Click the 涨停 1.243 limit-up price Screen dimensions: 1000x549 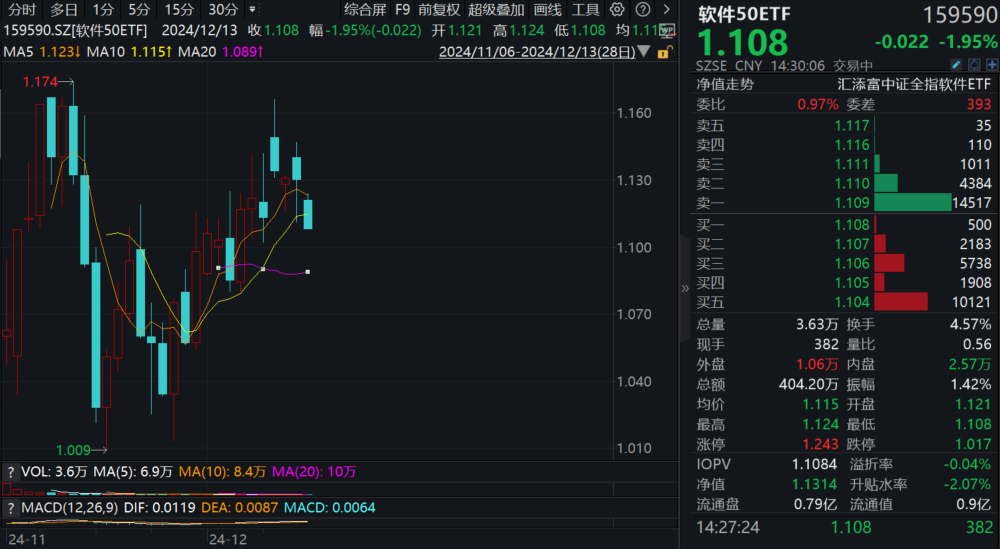821,444
